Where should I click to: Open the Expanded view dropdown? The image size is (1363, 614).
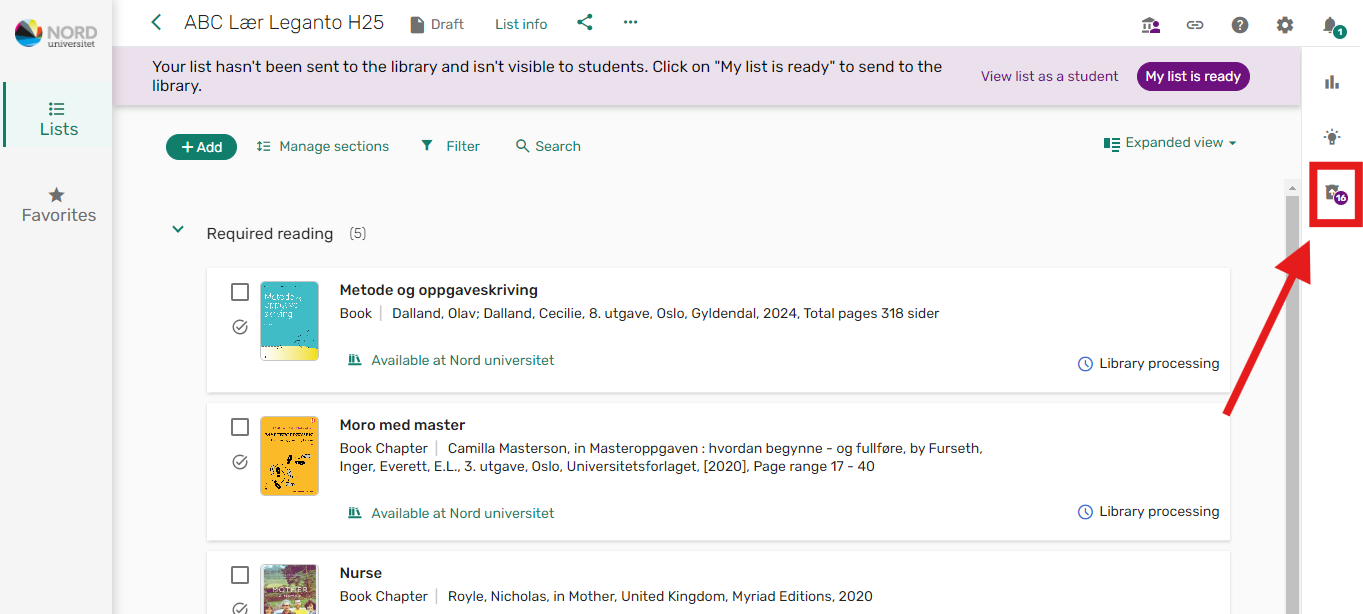[1170, 143]
